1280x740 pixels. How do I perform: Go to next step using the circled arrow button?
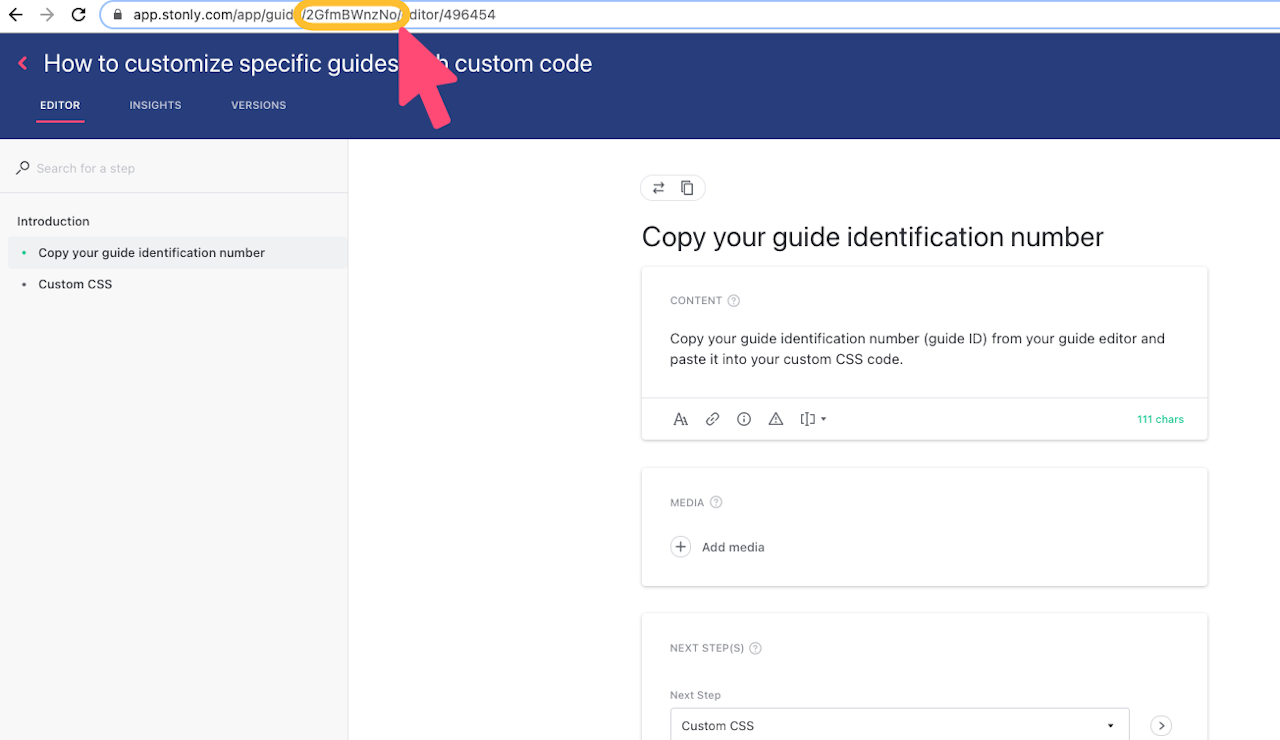coord(1161,725)
